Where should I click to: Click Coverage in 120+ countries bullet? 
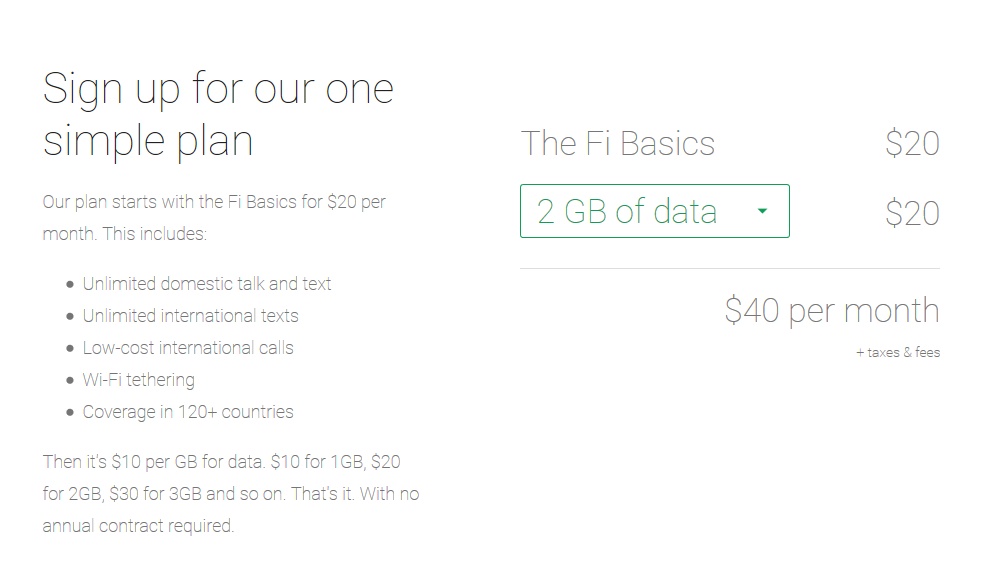tap(186, 411)
